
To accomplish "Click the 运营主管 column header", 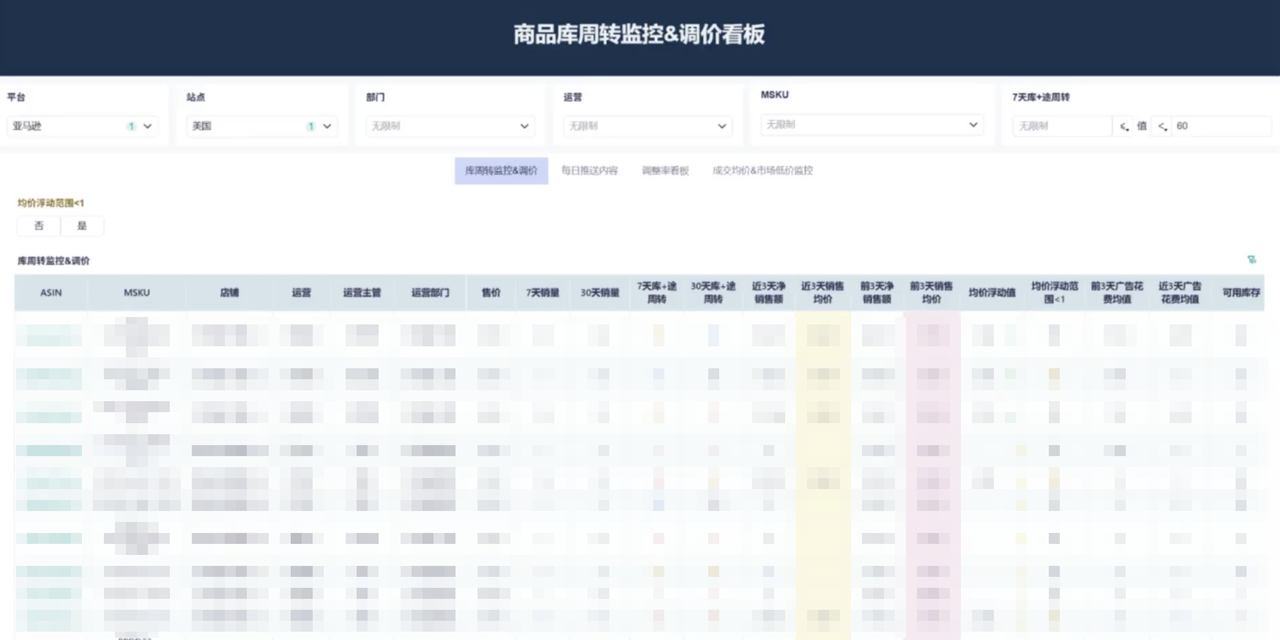I will click(362, 293).
